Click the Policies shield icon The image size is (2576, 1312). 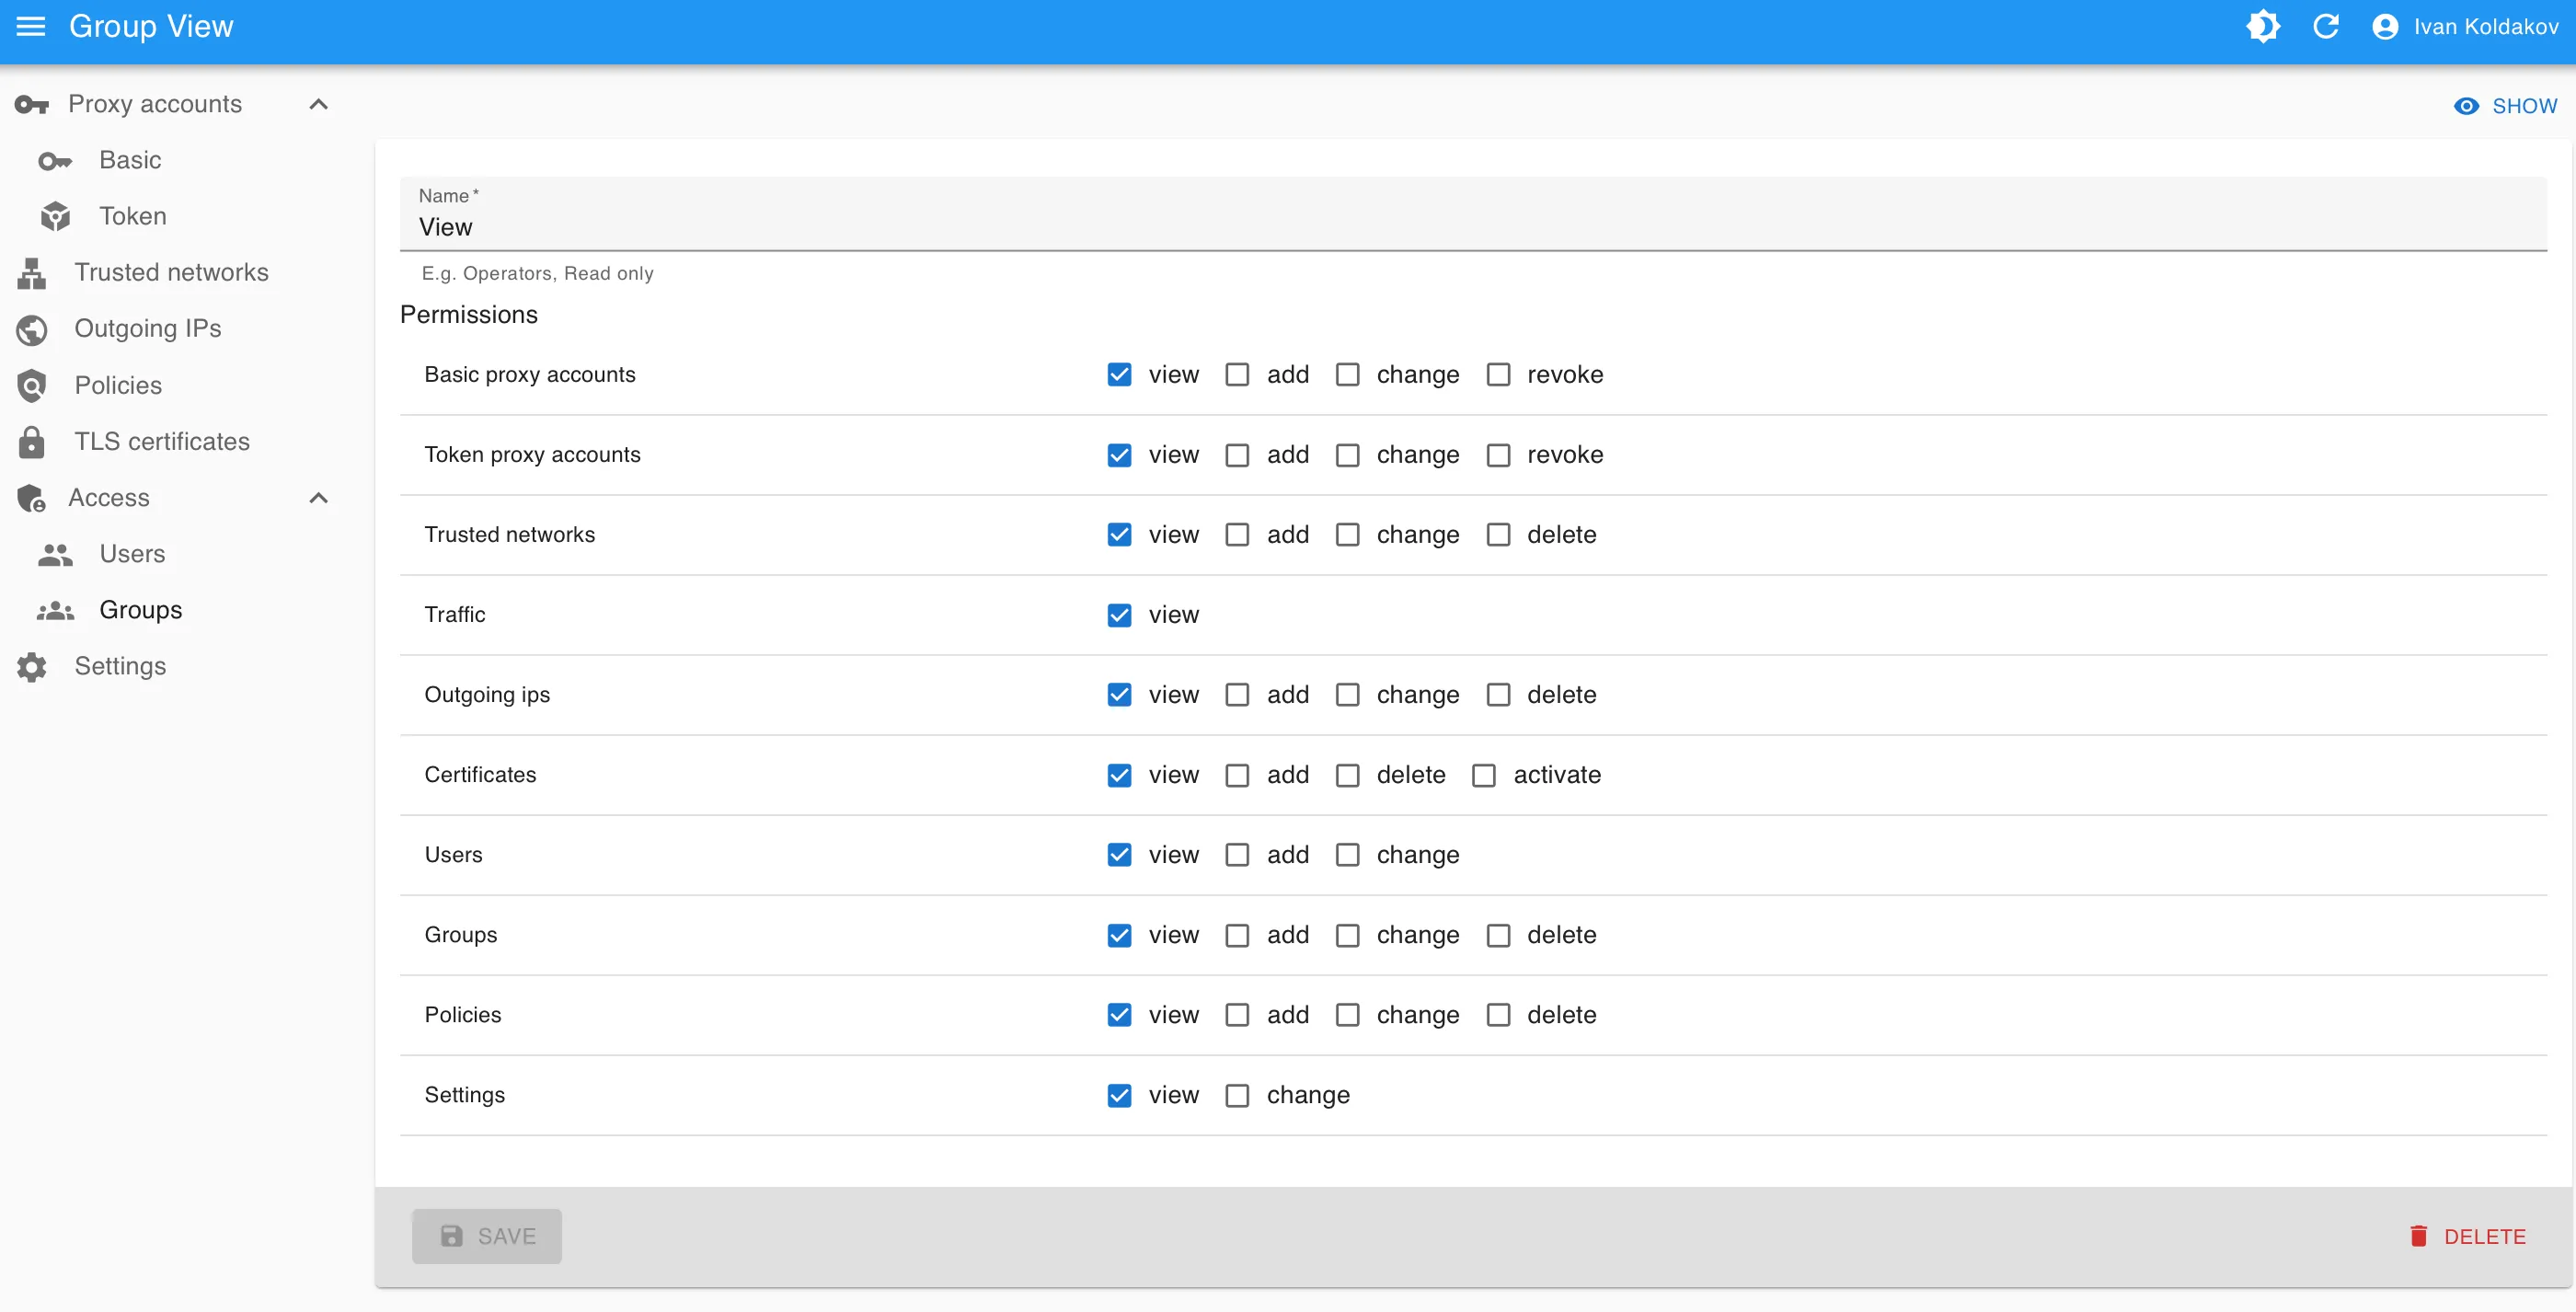pos(32,386)
